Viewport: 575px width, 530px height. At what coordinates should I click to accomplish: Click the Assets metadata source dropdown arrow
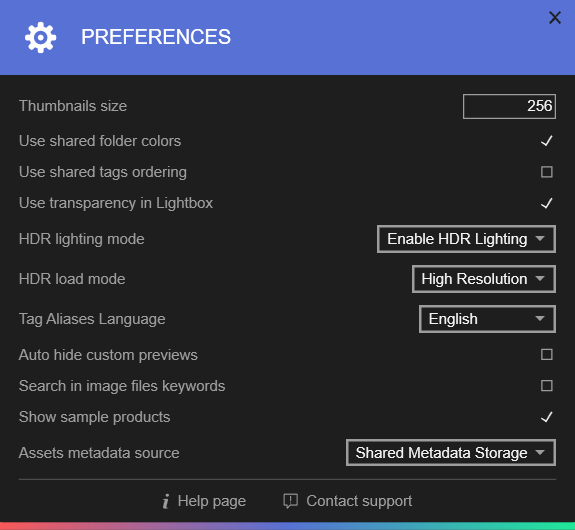[x=539, y=452]
